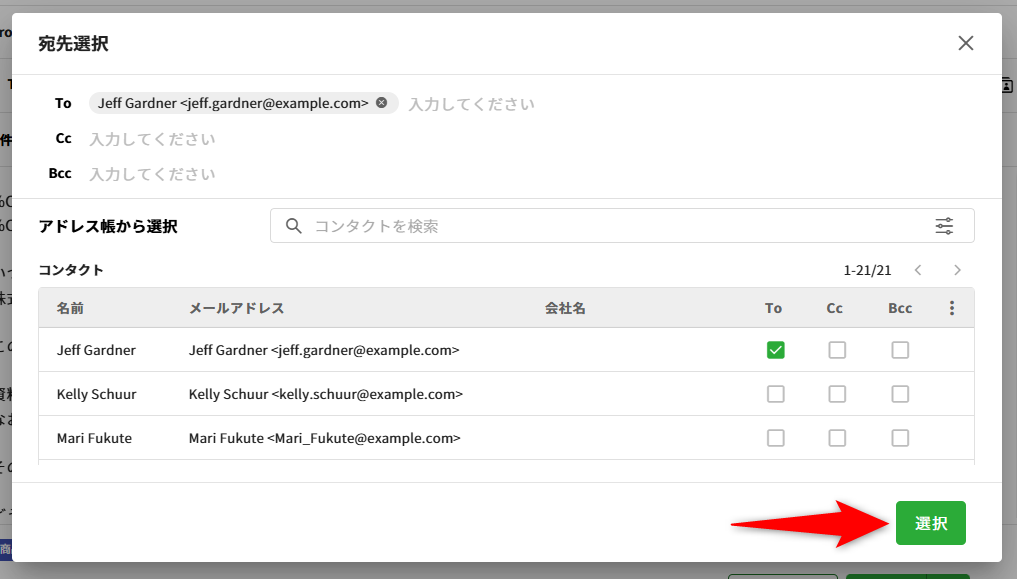Open search filter options icon
Screen dimensions: 1017x579
[x=944, y=226]
